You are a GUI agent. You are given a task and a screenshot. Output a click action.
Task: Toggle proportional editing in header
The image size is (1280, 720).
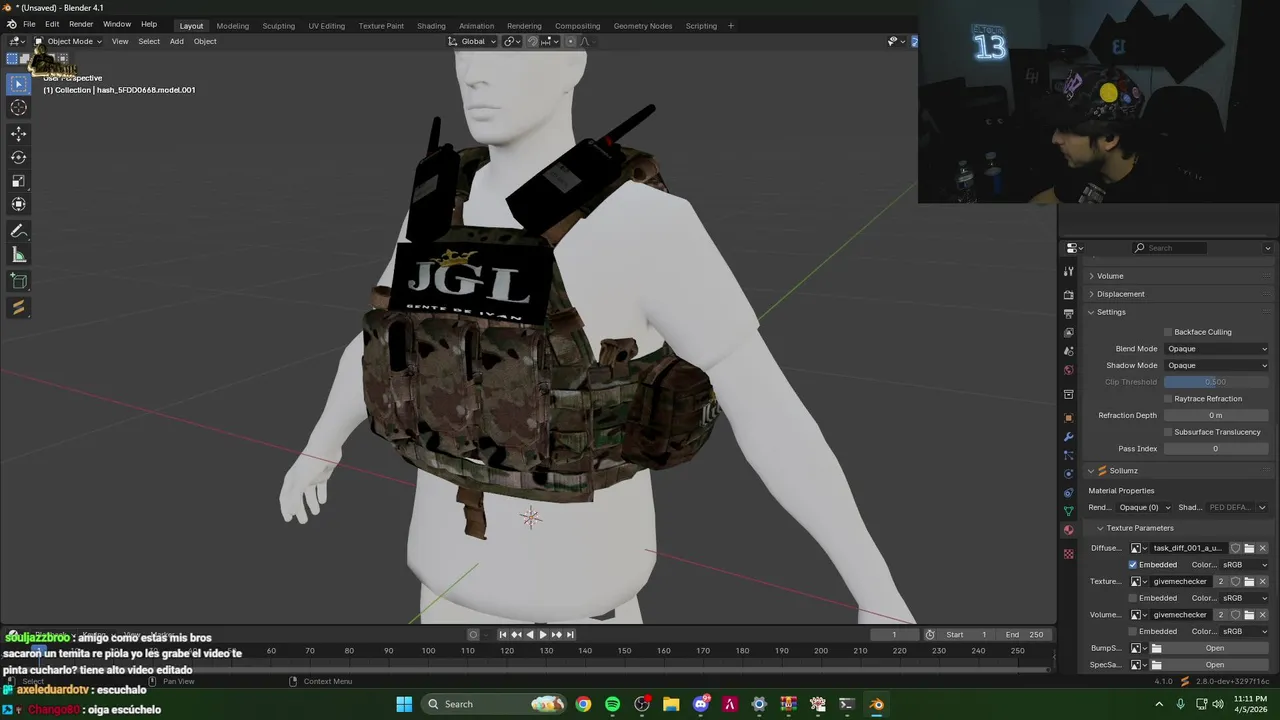571,41
